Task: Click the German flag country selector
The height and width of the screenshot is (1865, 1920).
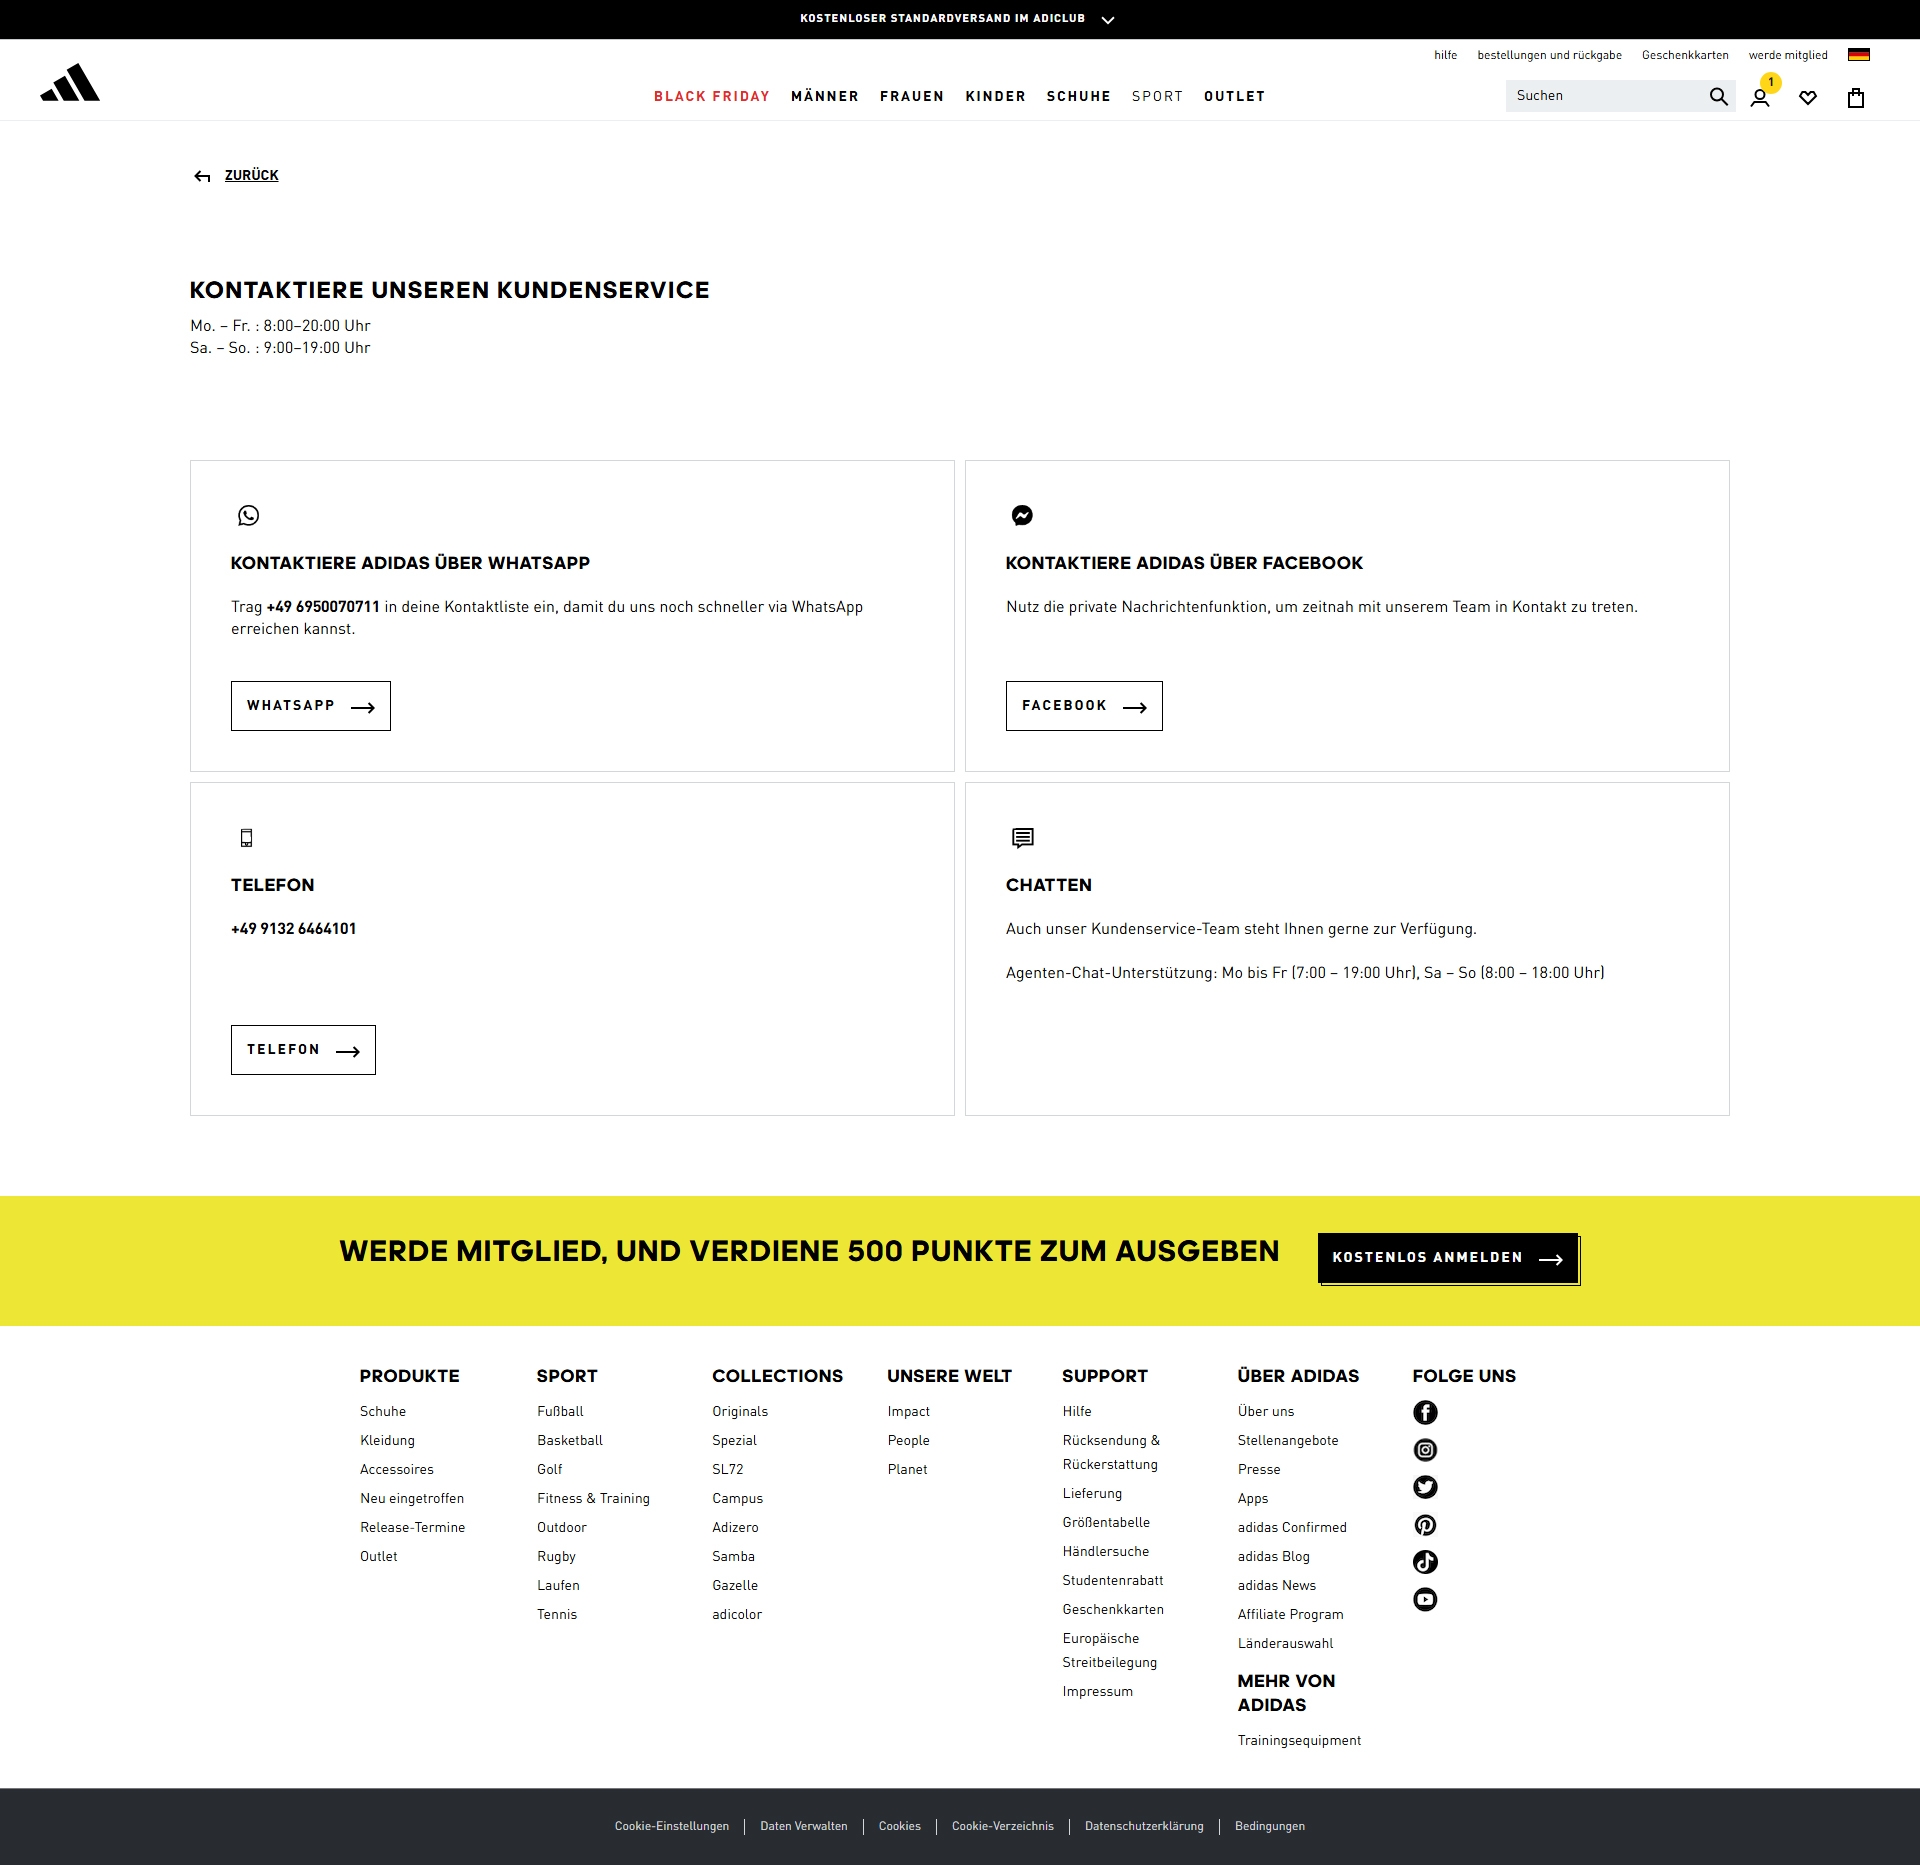Action: (x=1859, y=55)
